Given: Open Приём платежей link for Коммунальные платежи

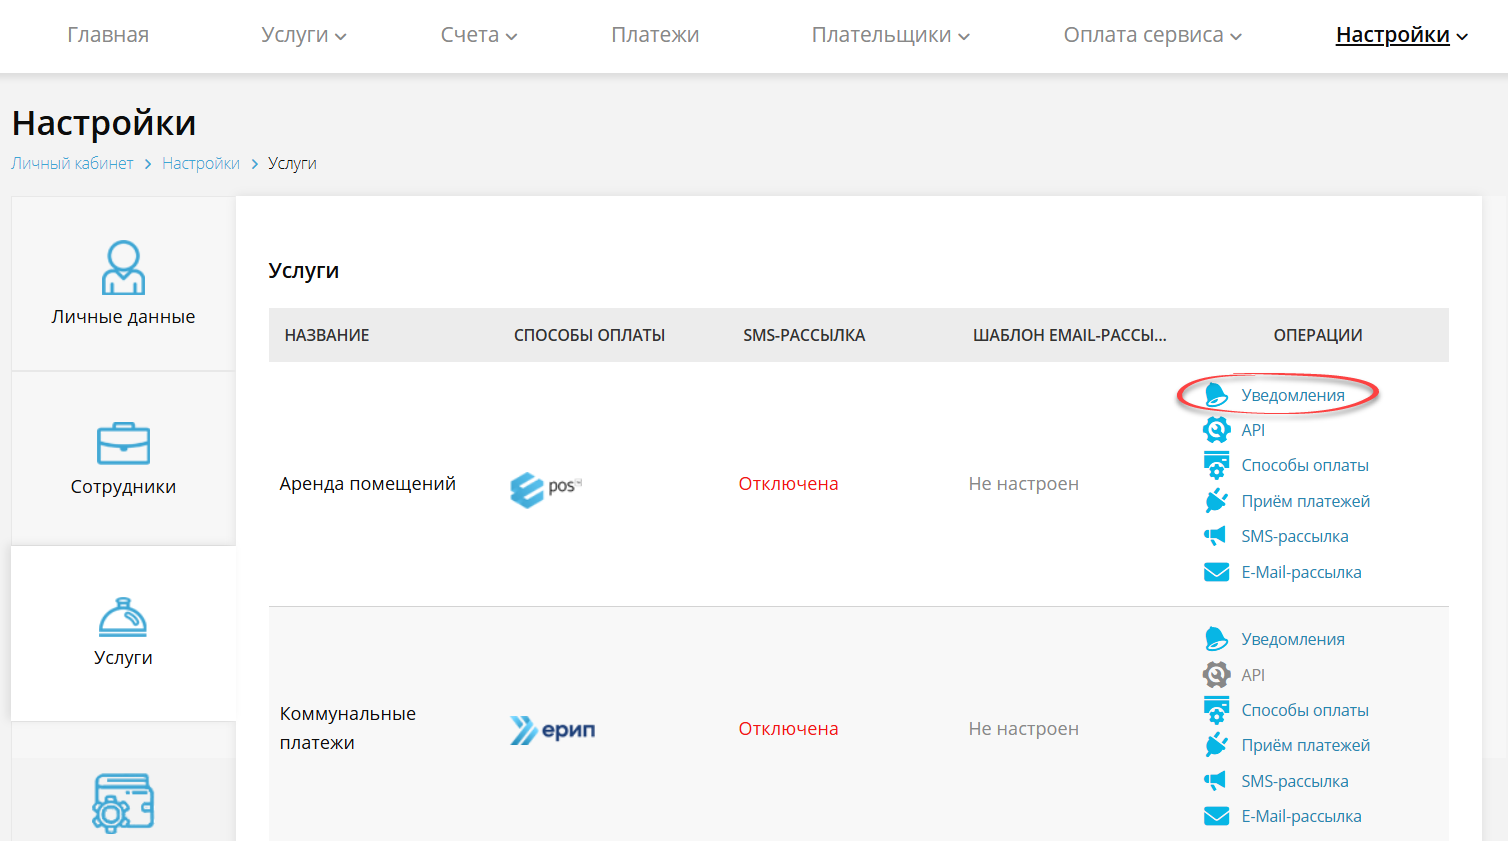Looking at the screenshot, I should (1306, 745).
